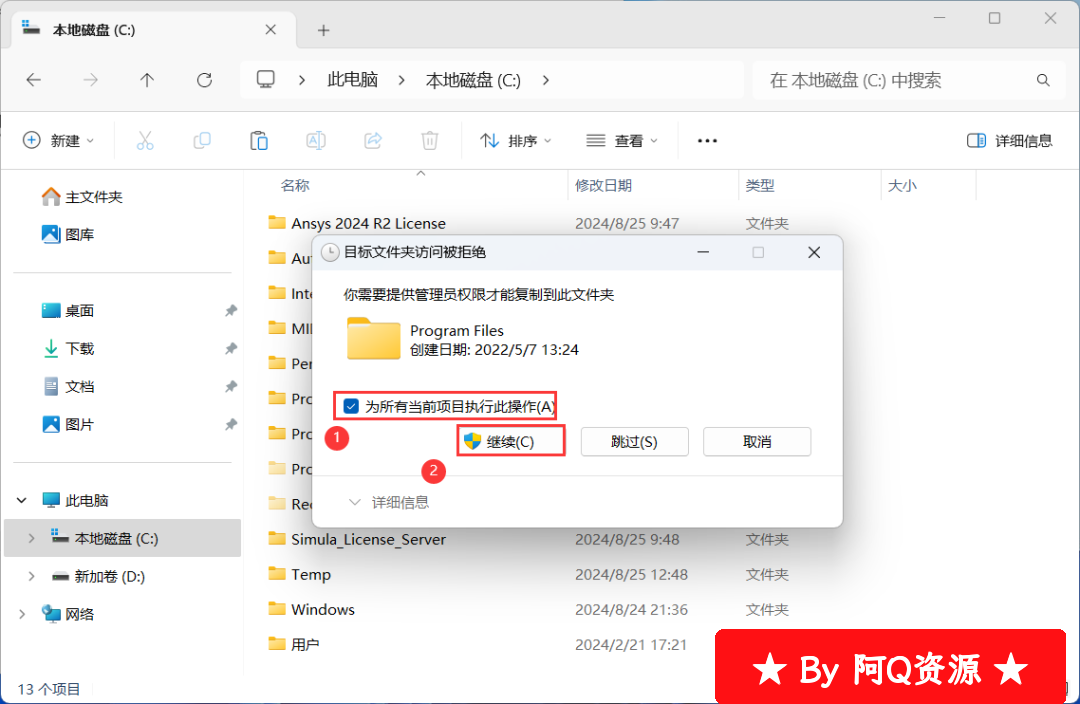Click the Rename icon in toolbar

pos(316,141)
